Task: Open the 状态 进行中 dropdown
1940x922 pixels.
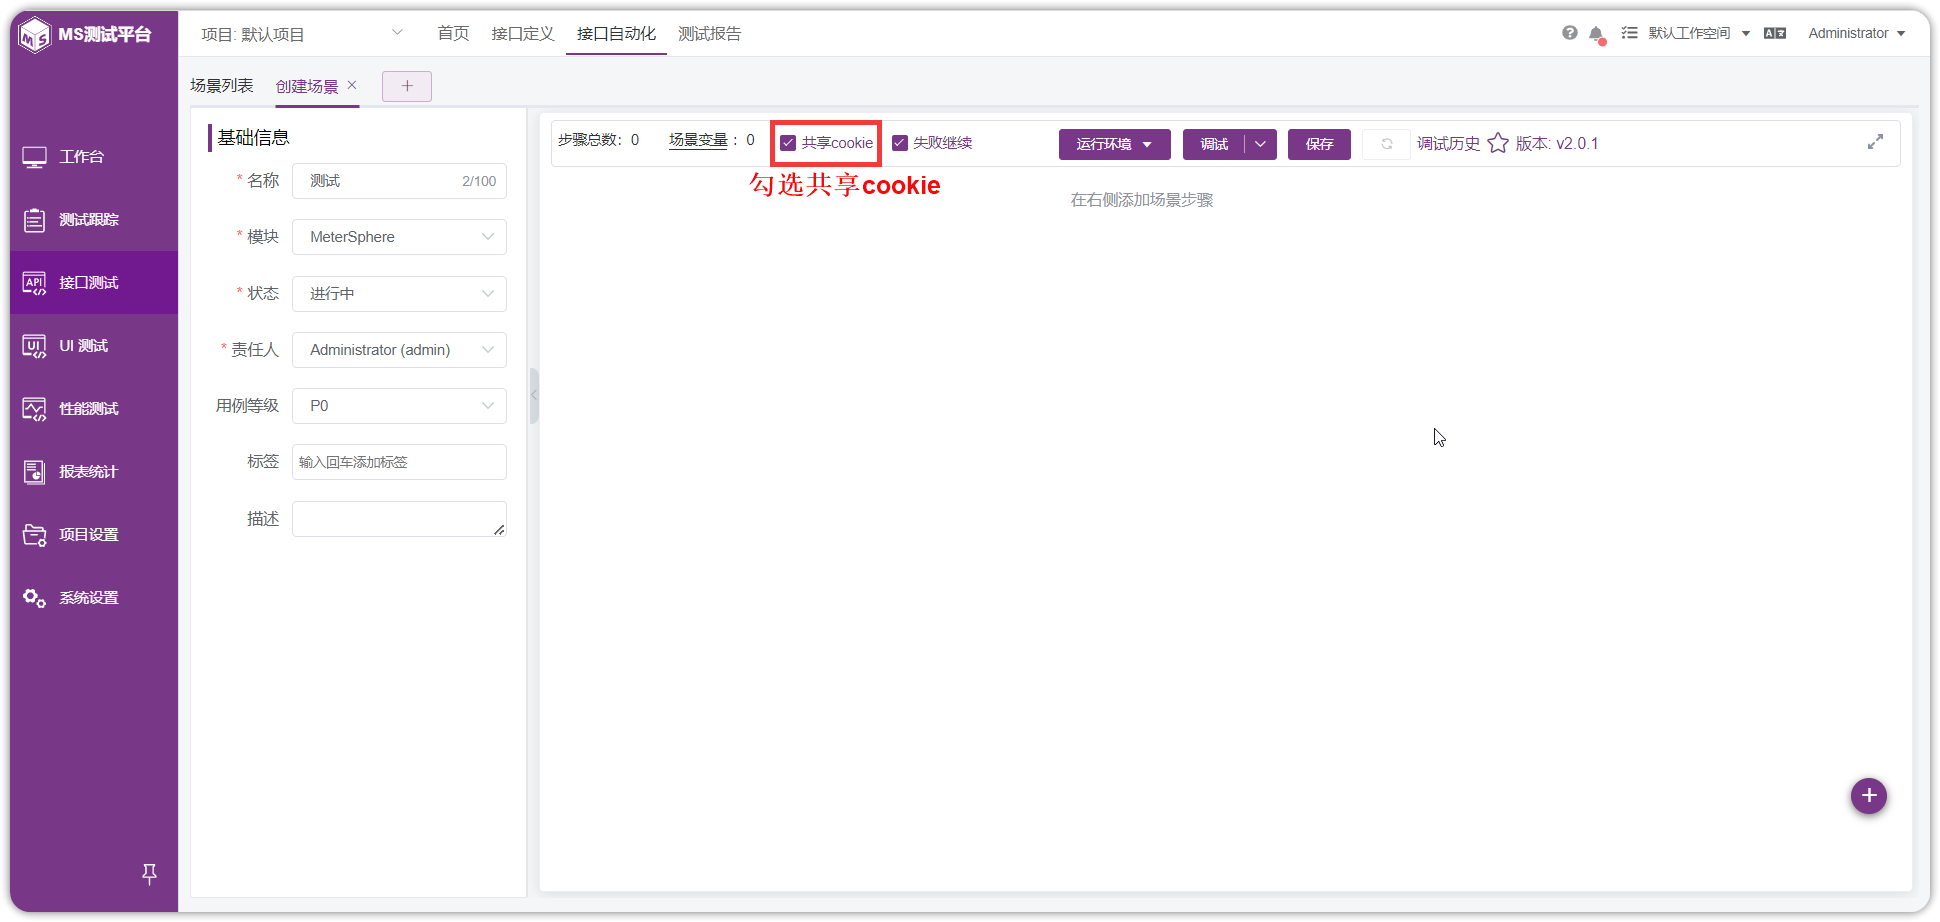Action: point(399,294)
